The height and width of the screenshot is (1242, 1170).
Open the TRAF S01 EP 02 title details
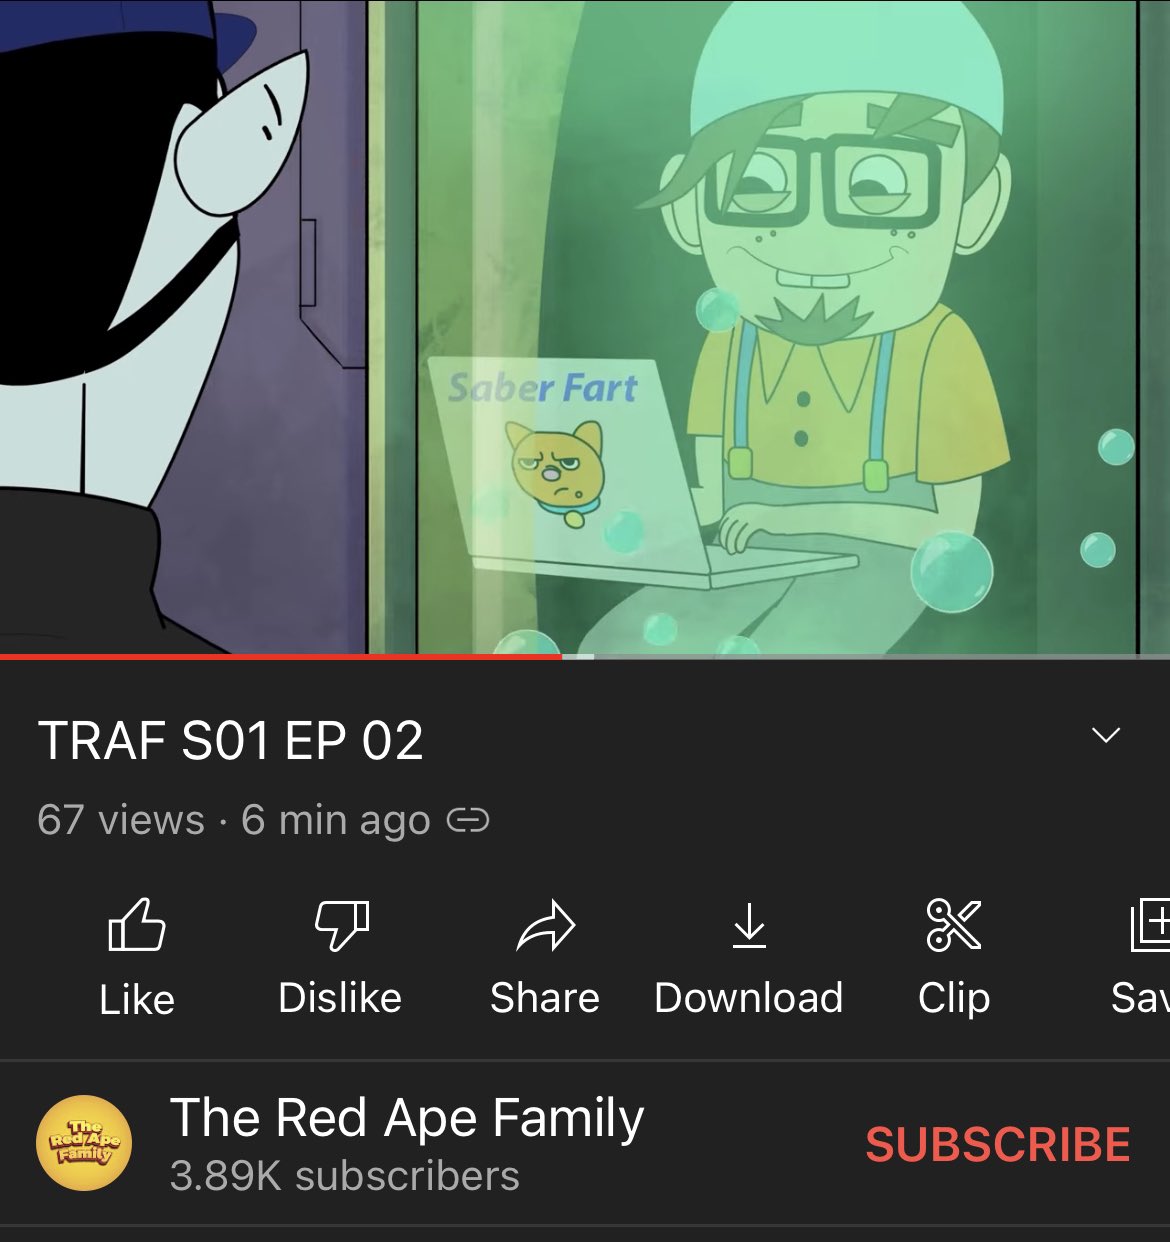pyautogui.click(x=231, y=741)
